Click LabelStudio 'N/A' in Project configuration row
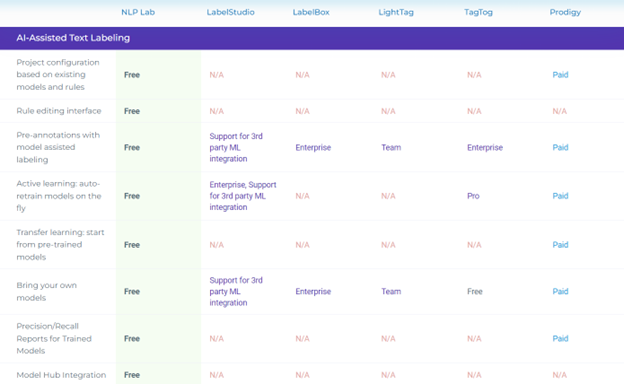 pos(216,75)
